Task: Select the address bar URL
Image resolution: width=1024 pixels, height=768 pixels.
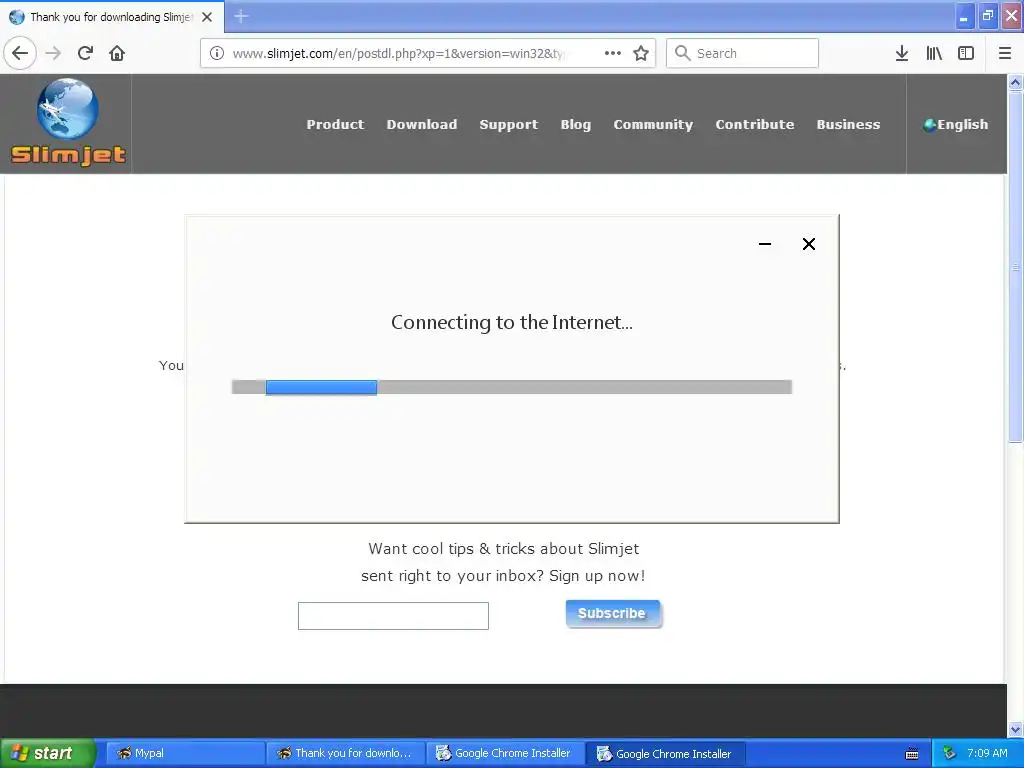Action: [x=398, y=53]
